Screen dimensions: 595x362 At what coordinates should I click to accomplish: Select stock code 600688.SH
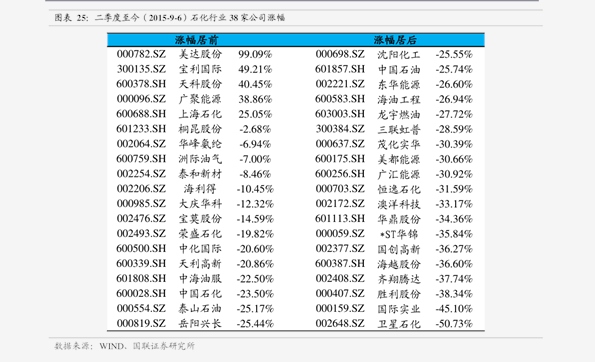click(x=141, y=114)
